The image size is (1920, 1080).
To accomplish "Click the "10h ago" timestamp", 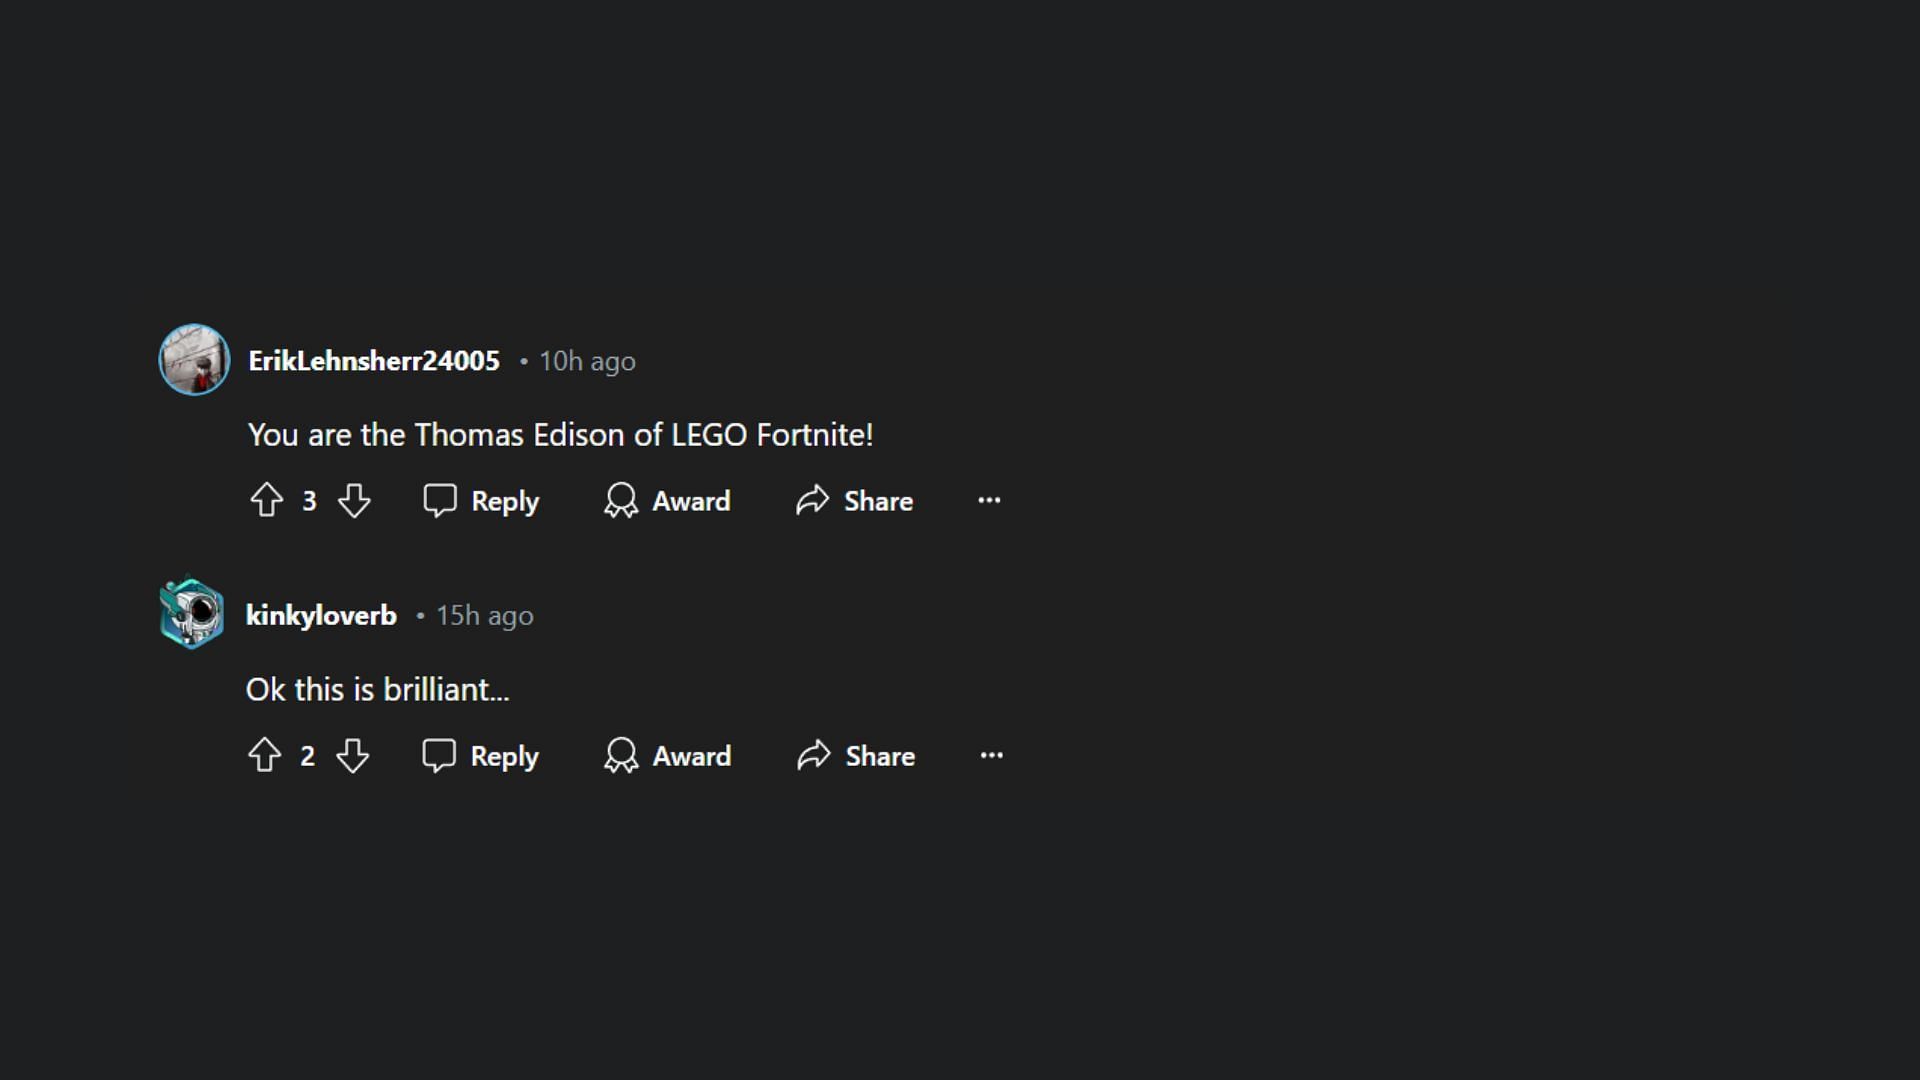I will tap(587, 361).
